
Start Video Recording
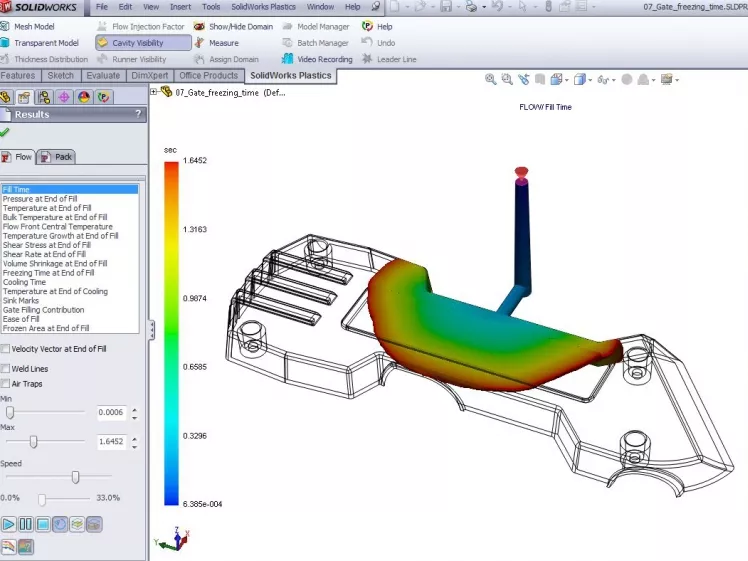(x=317, y=59)
